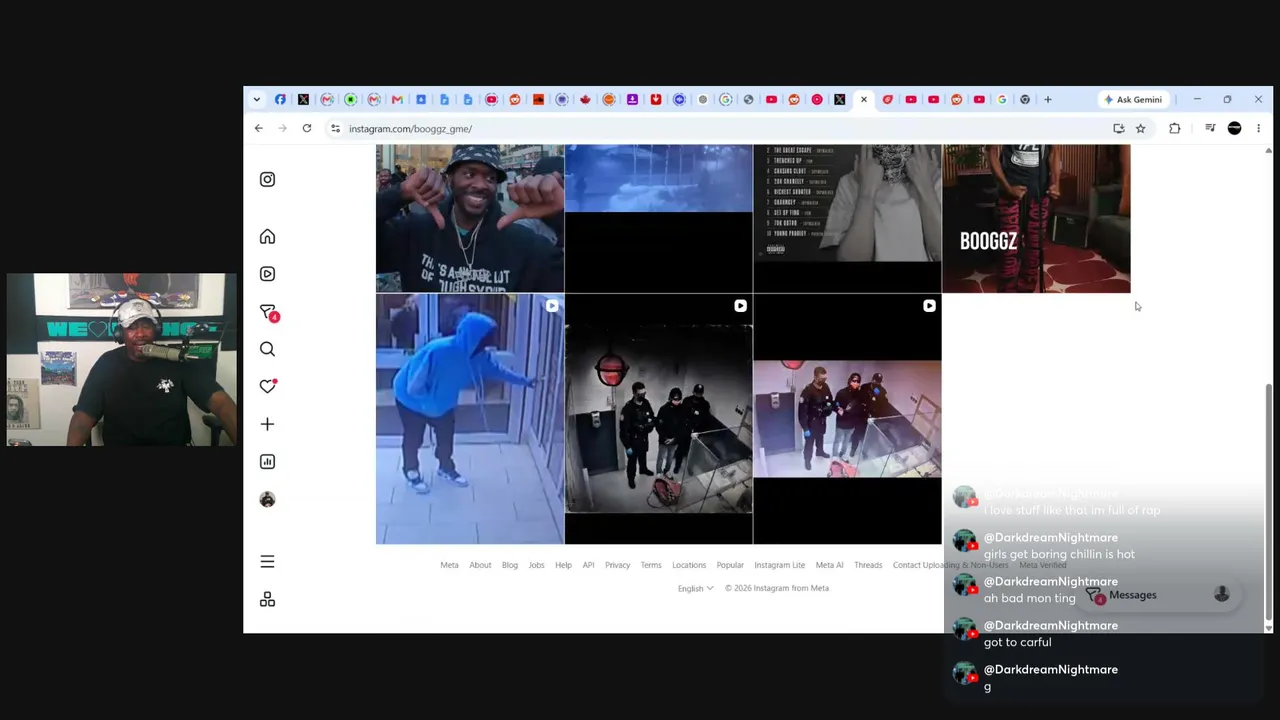Viewport: 1280px width, 720px height.
Task: Switch to the SoundCloud tab
Action: [538, 99]
